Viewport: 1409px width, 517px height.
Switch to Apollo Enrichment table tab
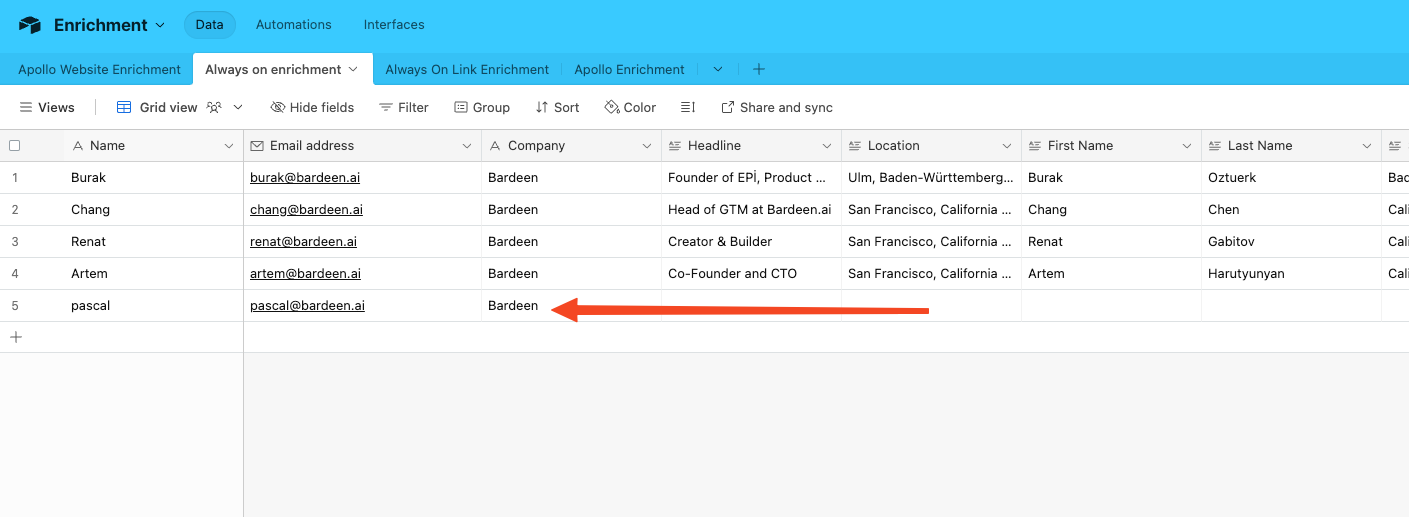629,69
